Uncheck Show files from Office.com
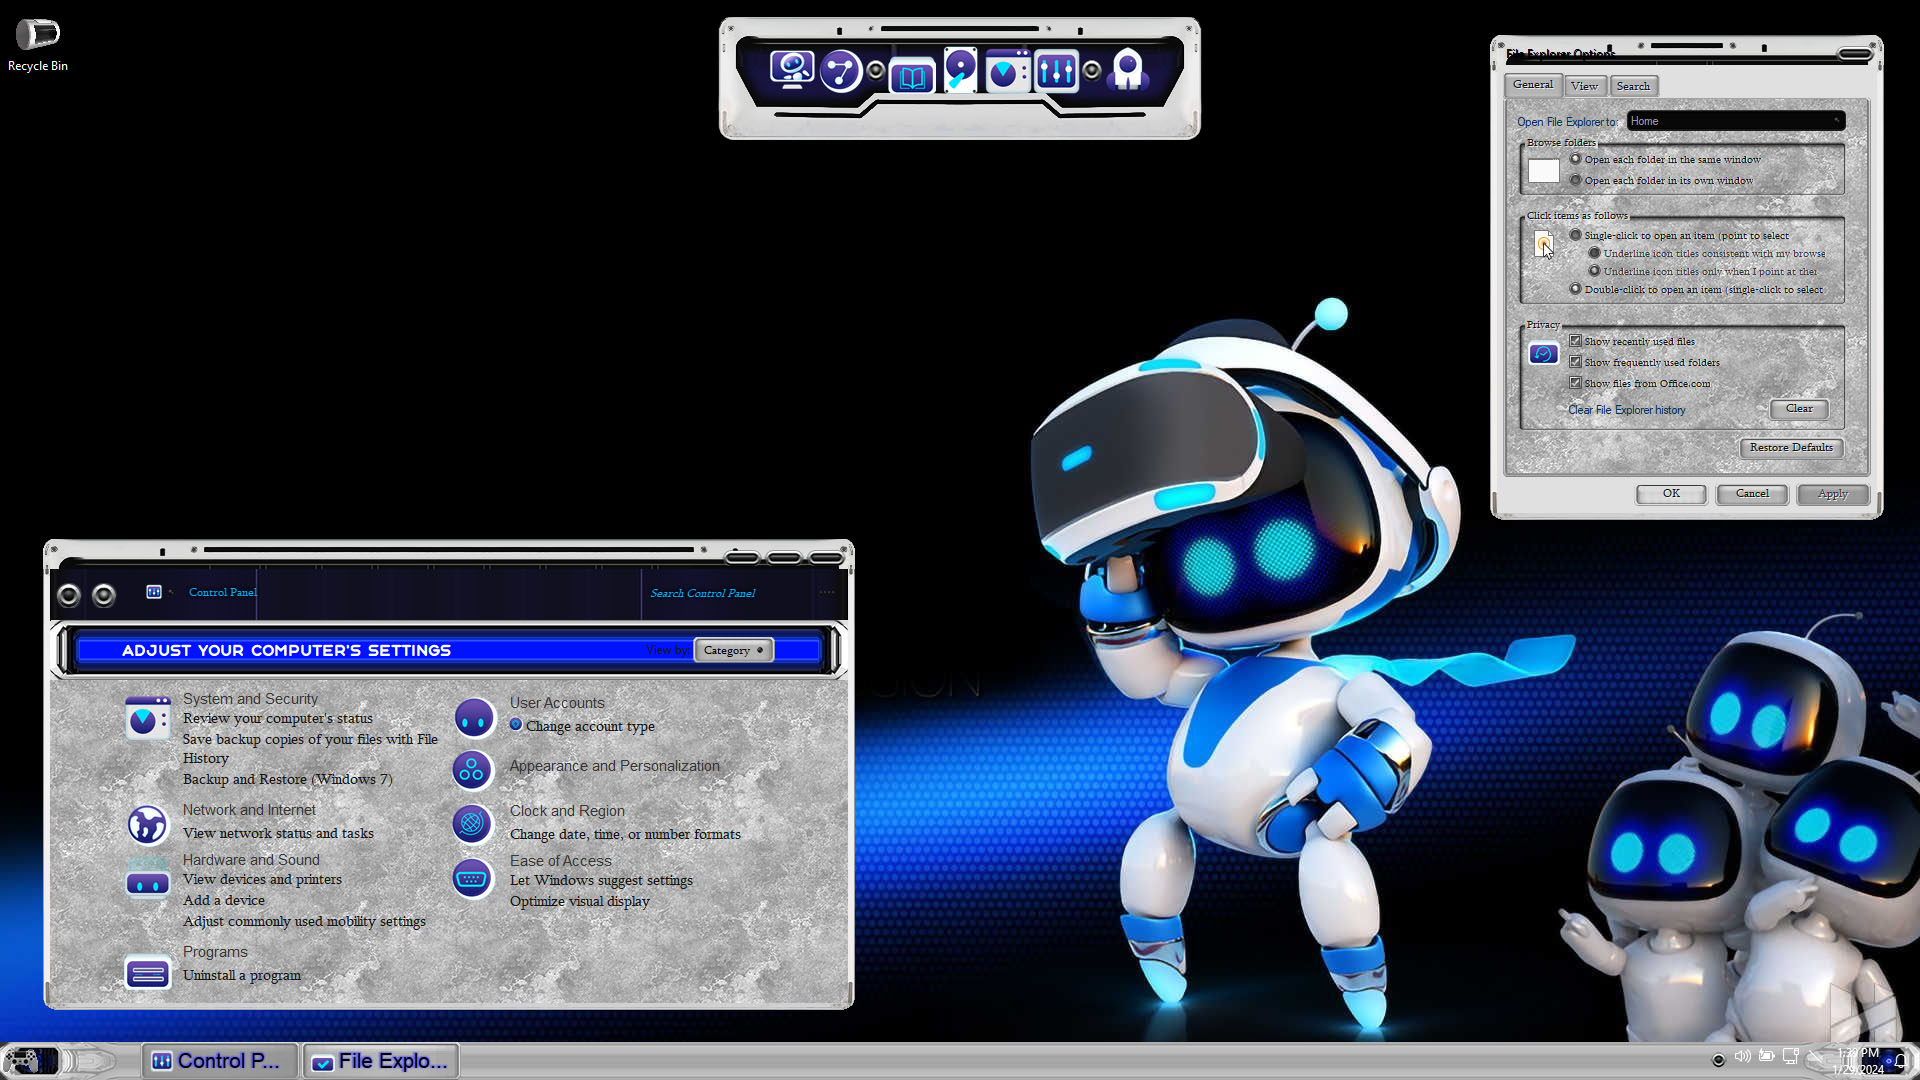1920x1080 pixels. point(1575,383)
